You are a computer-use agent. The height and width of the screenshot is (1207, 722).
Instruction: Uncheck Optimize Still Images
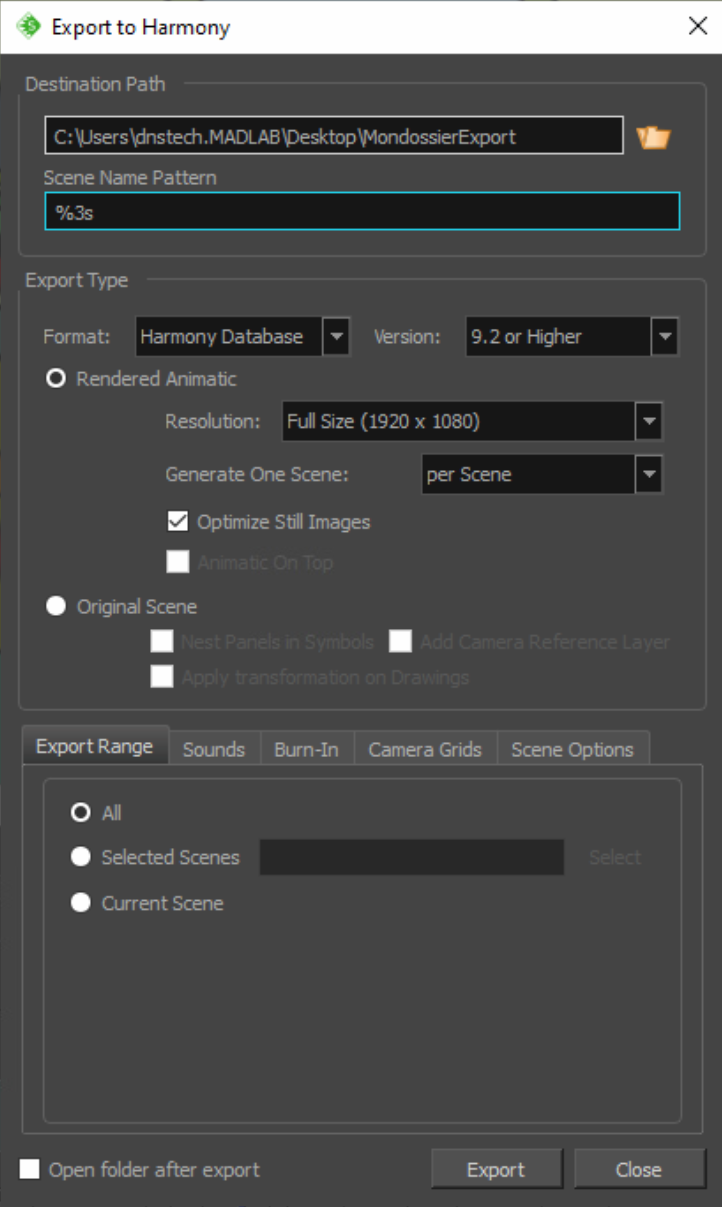click(x=178, y=522)
